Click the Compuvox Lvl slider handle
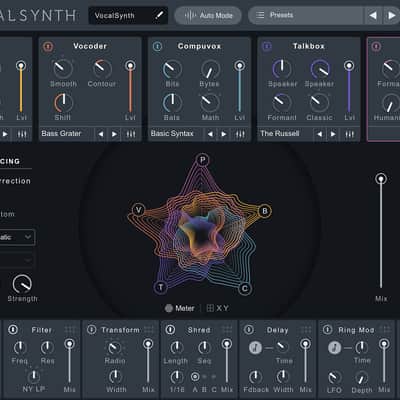The height and width of the screenshot is (400, 400). click(x=239, y=65)
